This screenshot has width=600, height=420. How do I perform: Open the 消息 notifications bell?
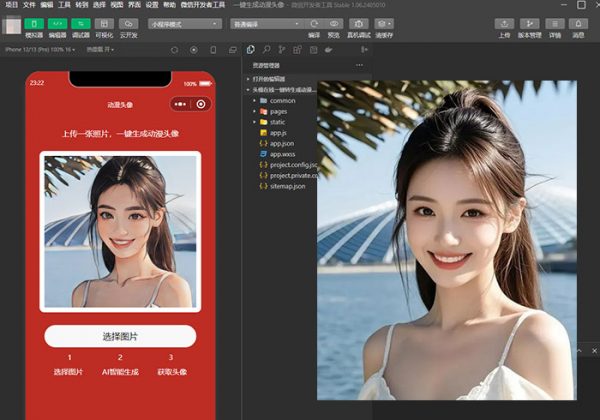coord(578,23)
